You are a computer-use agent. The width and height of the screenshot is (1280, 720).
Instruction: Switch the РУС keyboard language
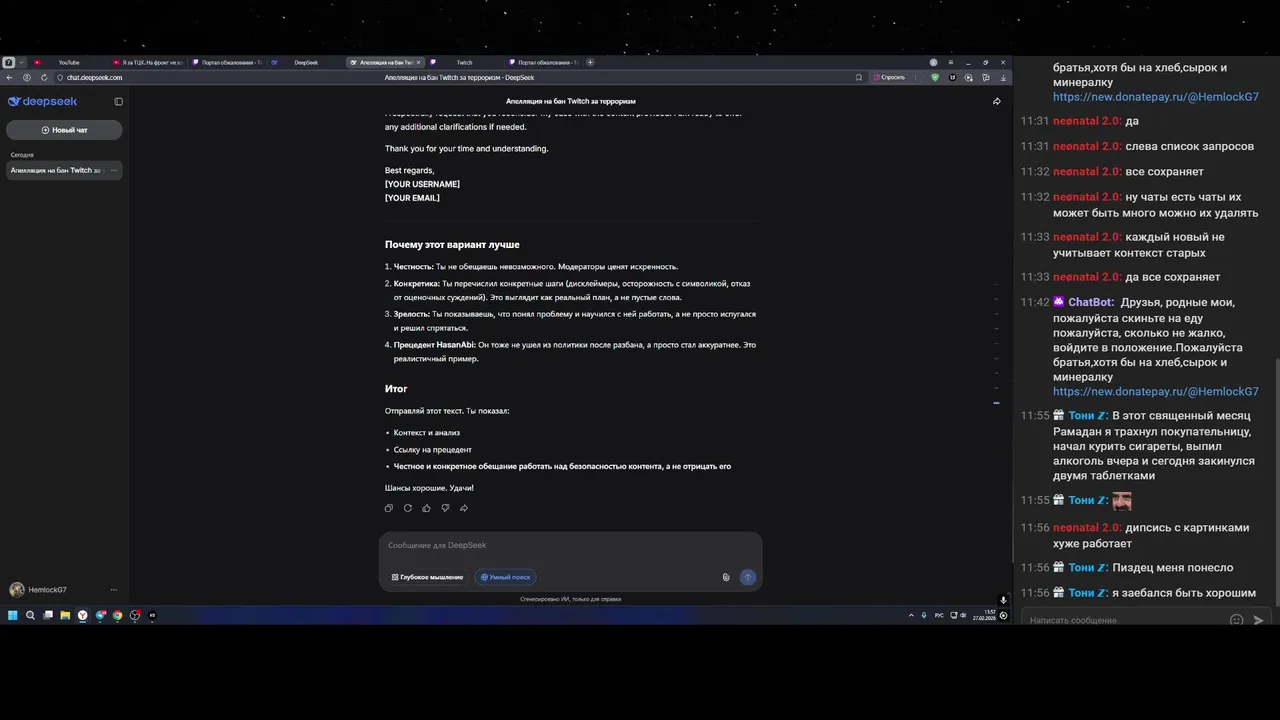939,616
